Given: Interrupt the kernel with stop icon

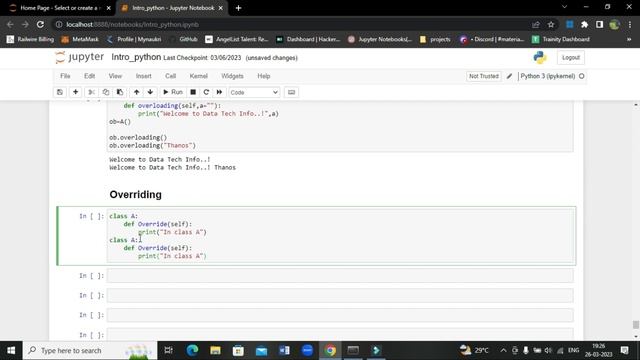Looking at the screenshot, I should tap(193, 92).
